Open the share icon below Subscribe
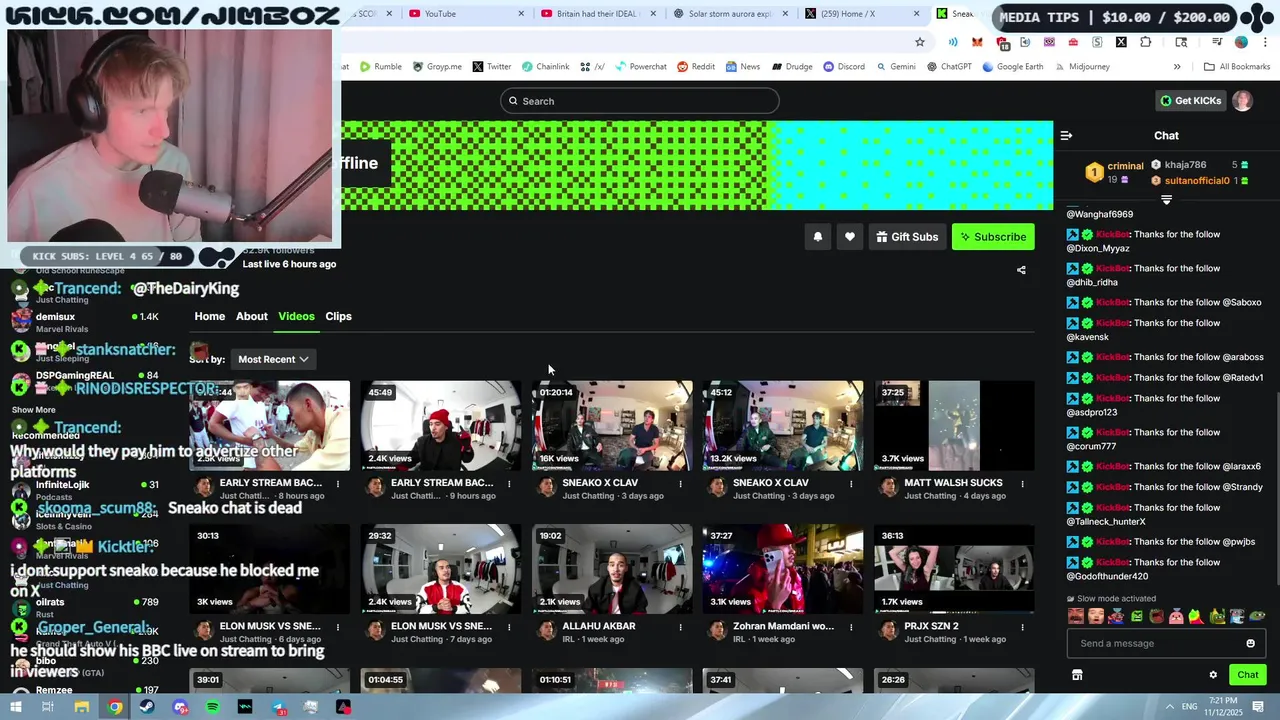The width and height of the screenshot is (1280, 720). 1021,270
